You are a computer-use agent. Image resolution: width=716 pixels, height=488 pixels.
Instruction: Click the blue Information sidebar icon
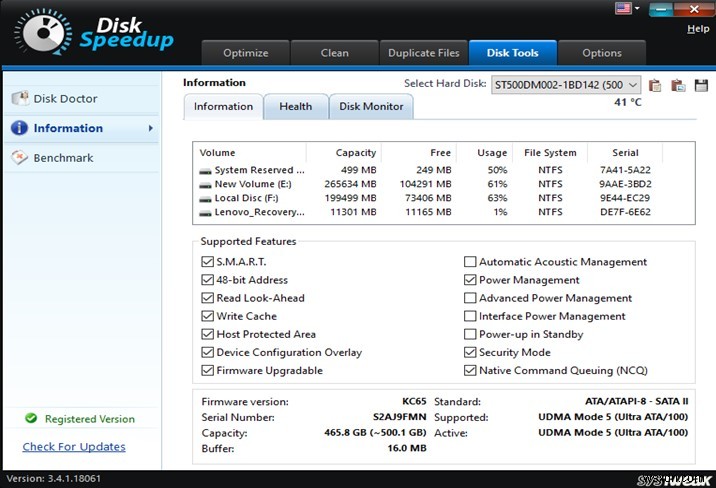[19, 128]
